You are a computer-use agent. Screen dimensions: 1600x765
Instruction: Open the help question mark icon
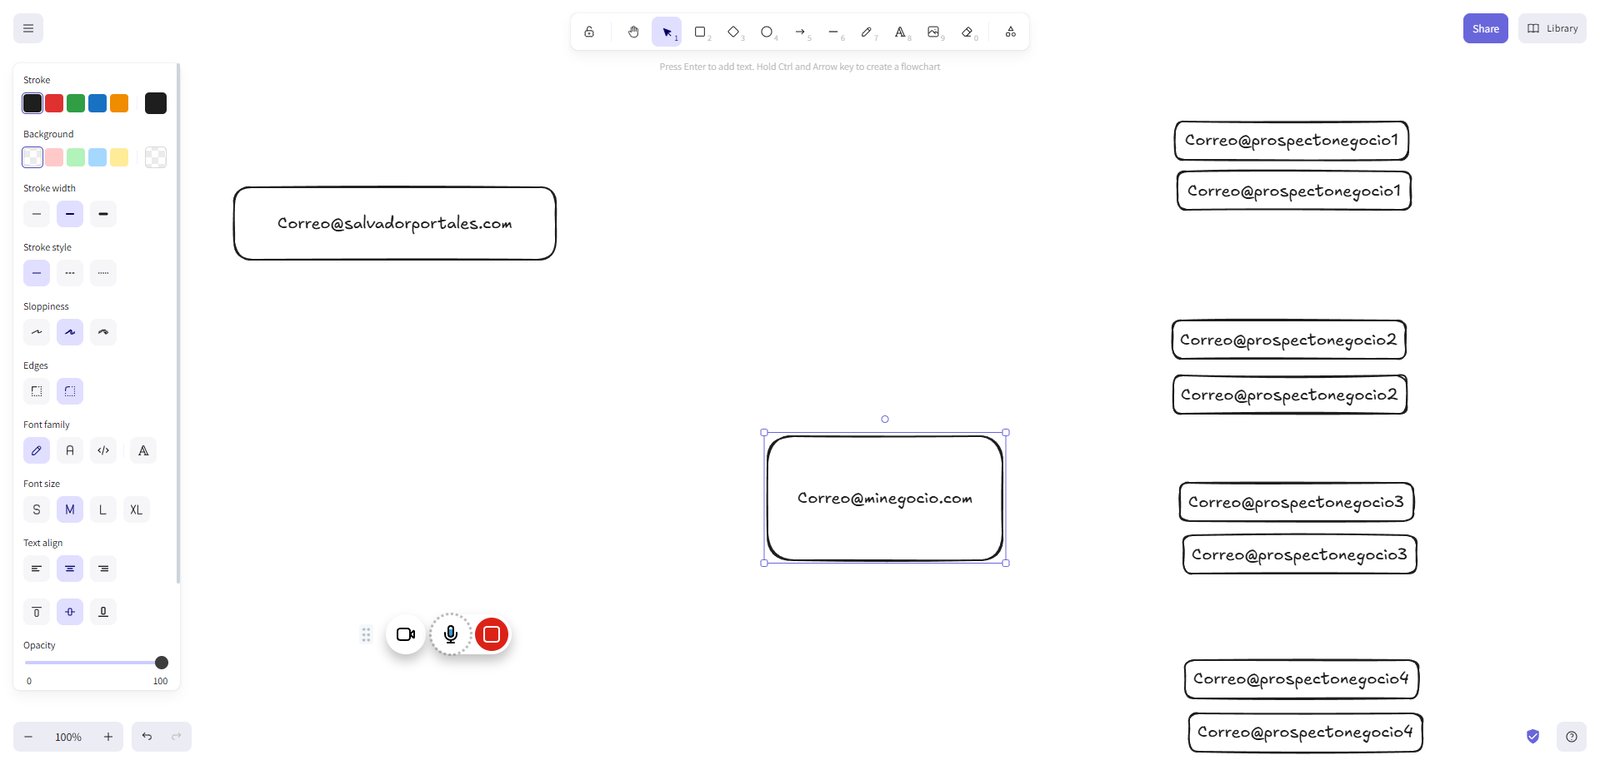click(1571, 737)
